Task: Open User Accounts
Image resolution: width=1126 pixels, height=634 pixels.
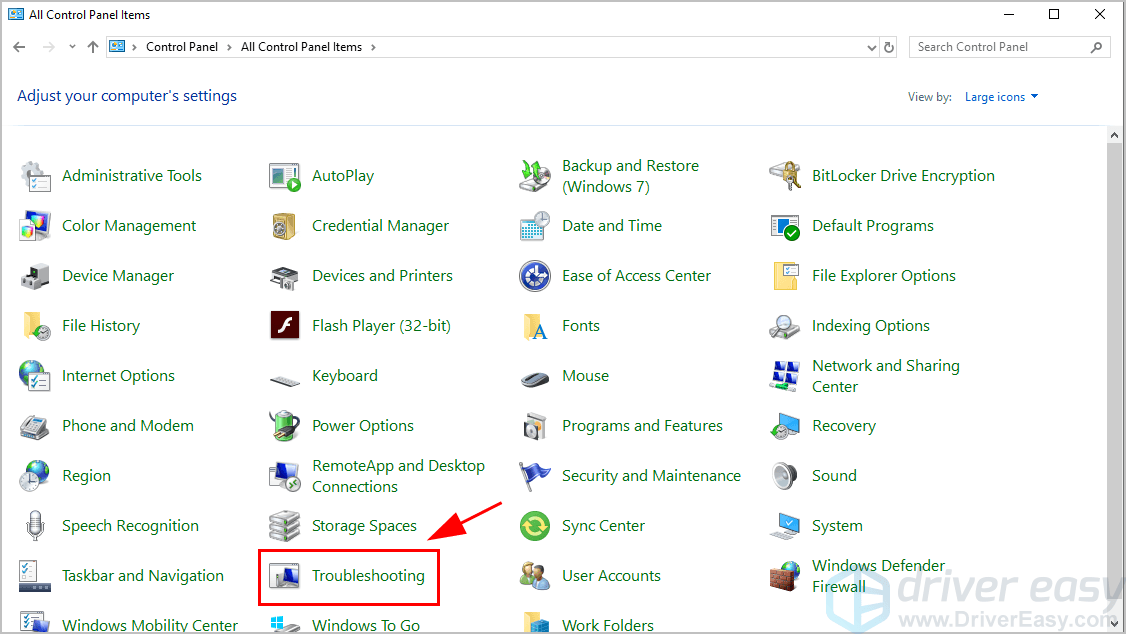Action: [611, 575]
